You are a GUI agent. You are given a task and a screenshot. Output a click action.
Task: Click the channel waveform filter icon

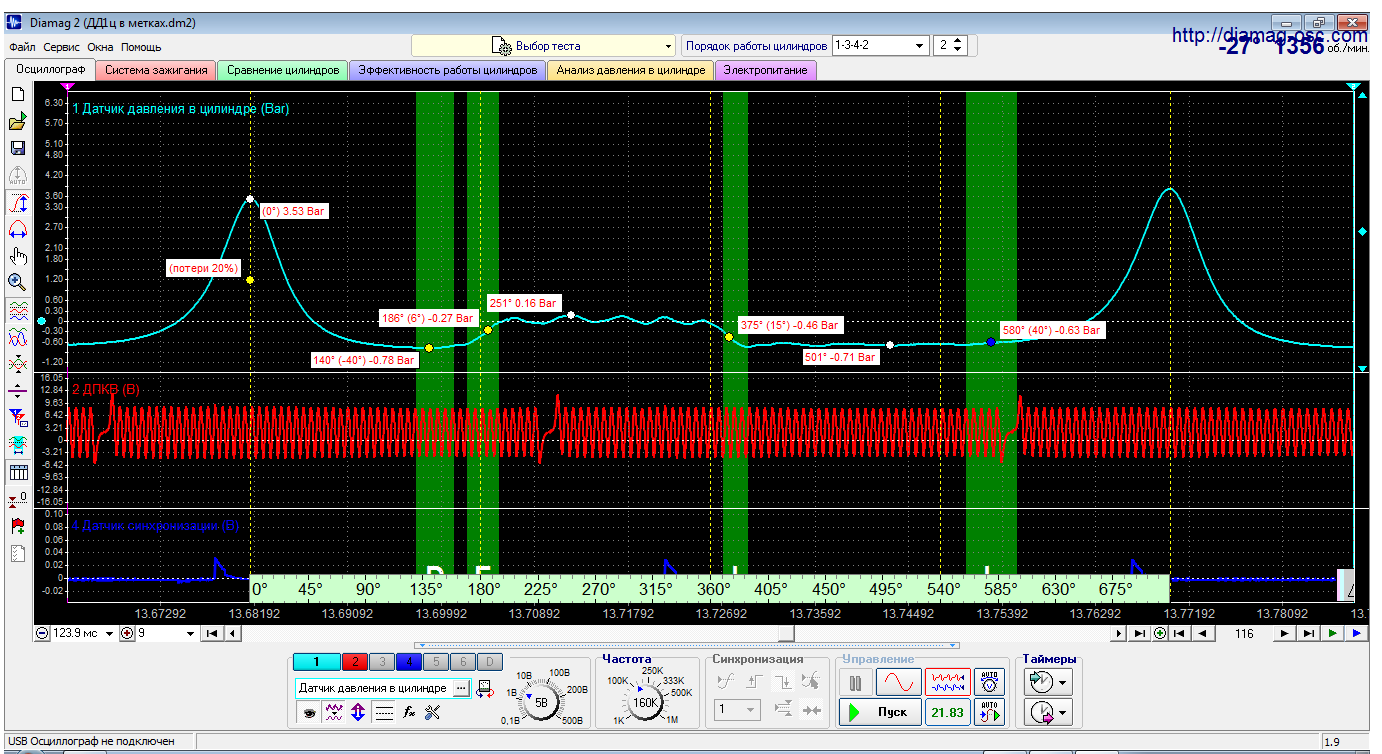pyautogui.click(x=334, y=713)
